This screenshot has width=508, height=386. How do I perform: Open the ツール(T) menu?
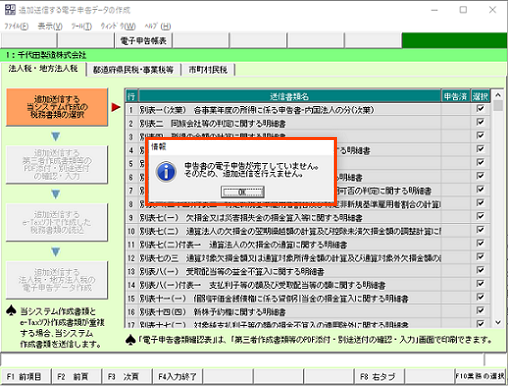[82, 26]
